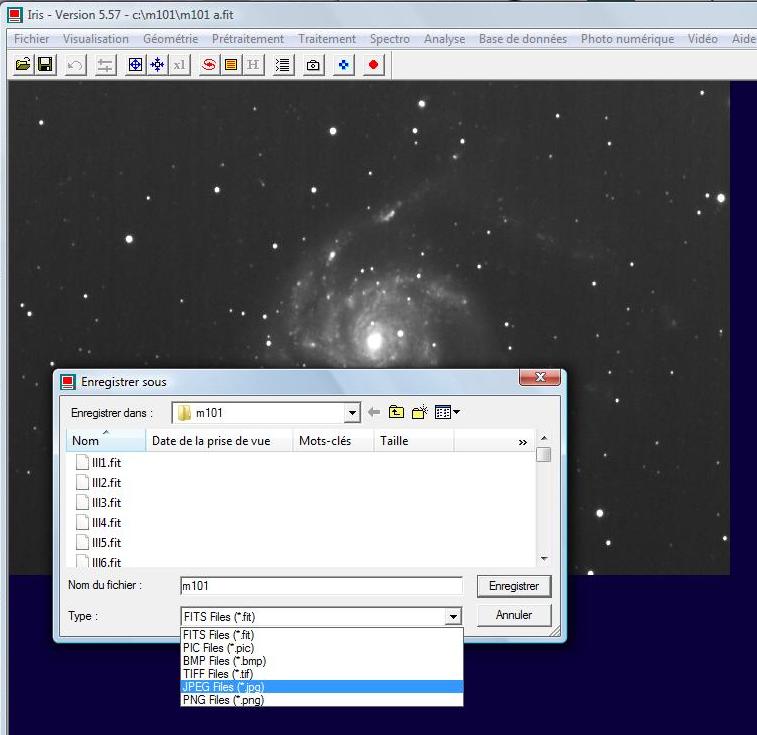Screen dimensions: 757x735
Task: Choose PIC Files (*.pic) option
Action: [322, 648]
